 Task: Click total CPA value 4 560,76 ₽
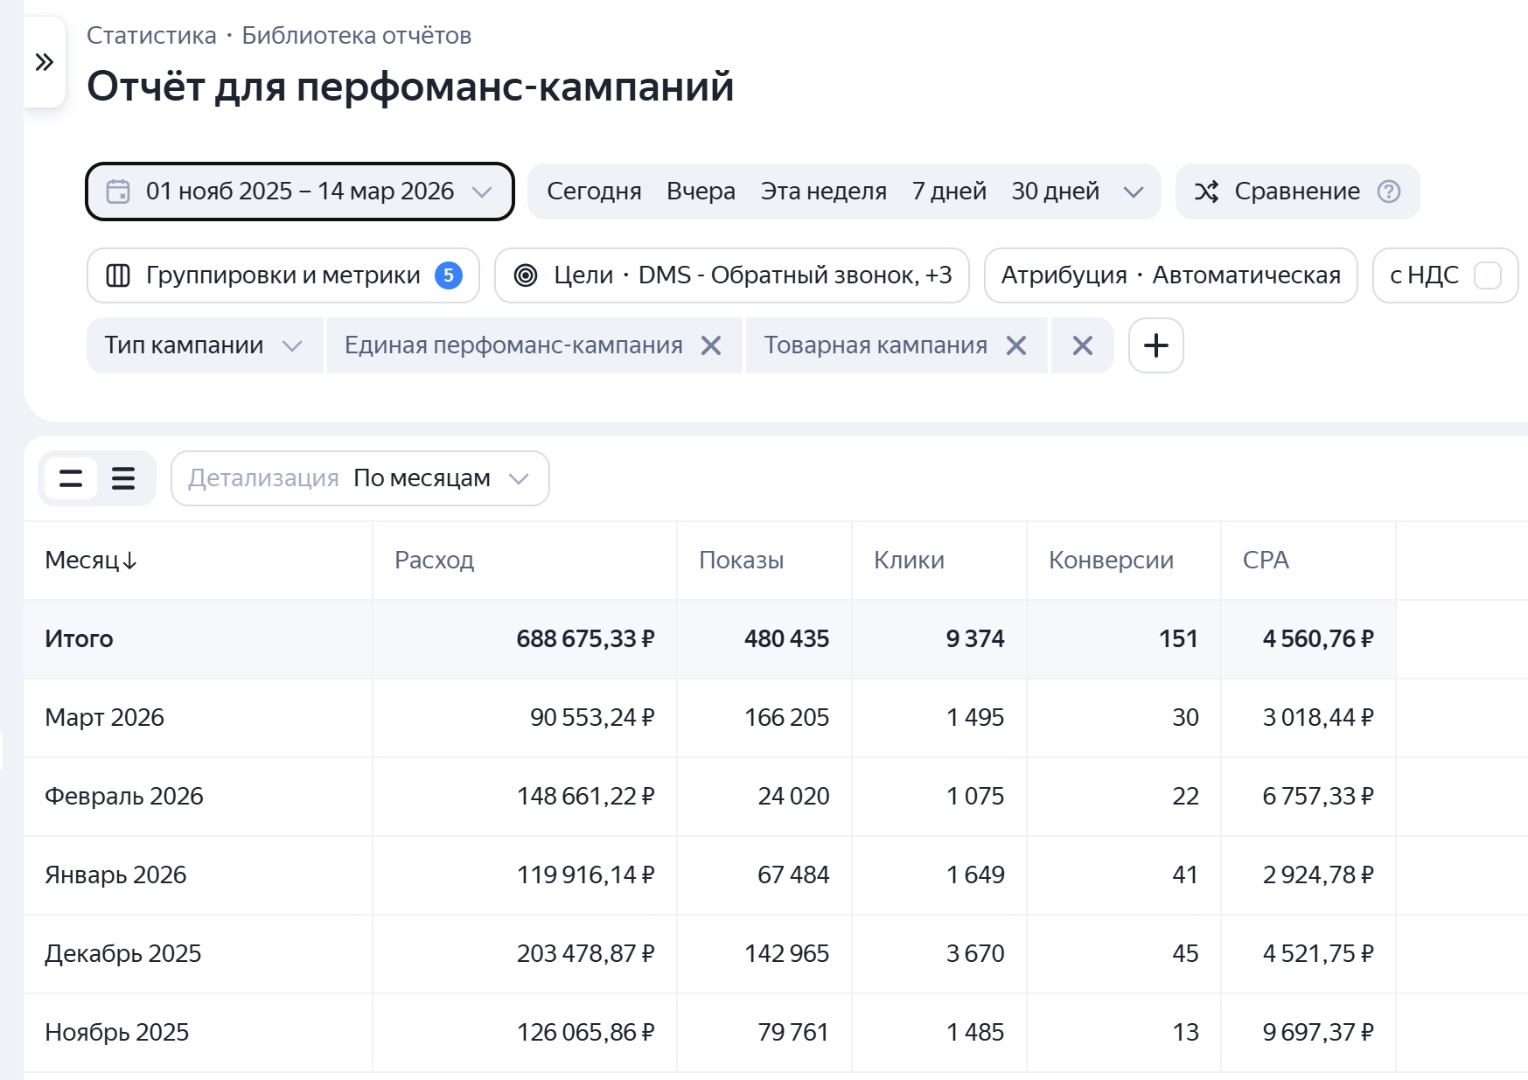pyautogui.click(x=1318, y=639)
